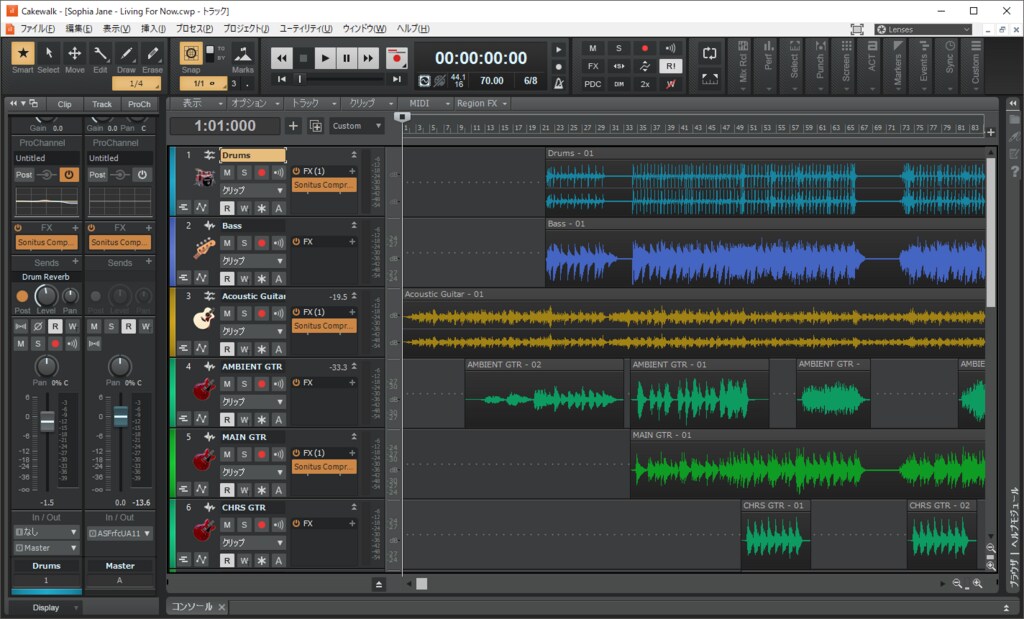Image resolution: width=1024 pixels, height=619 pixels.
Task: Stop playback
Action: [x=303, y=58]
